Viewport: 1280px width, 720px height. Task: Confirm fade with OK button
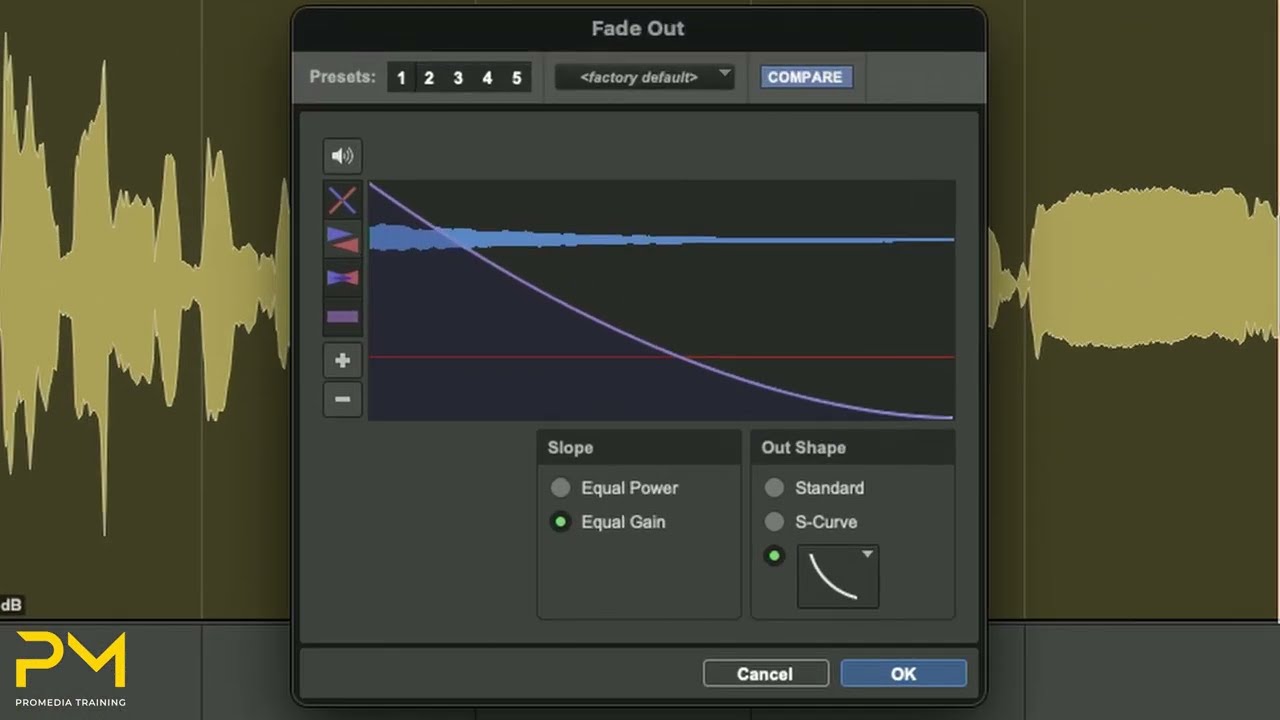click(904, 674)
